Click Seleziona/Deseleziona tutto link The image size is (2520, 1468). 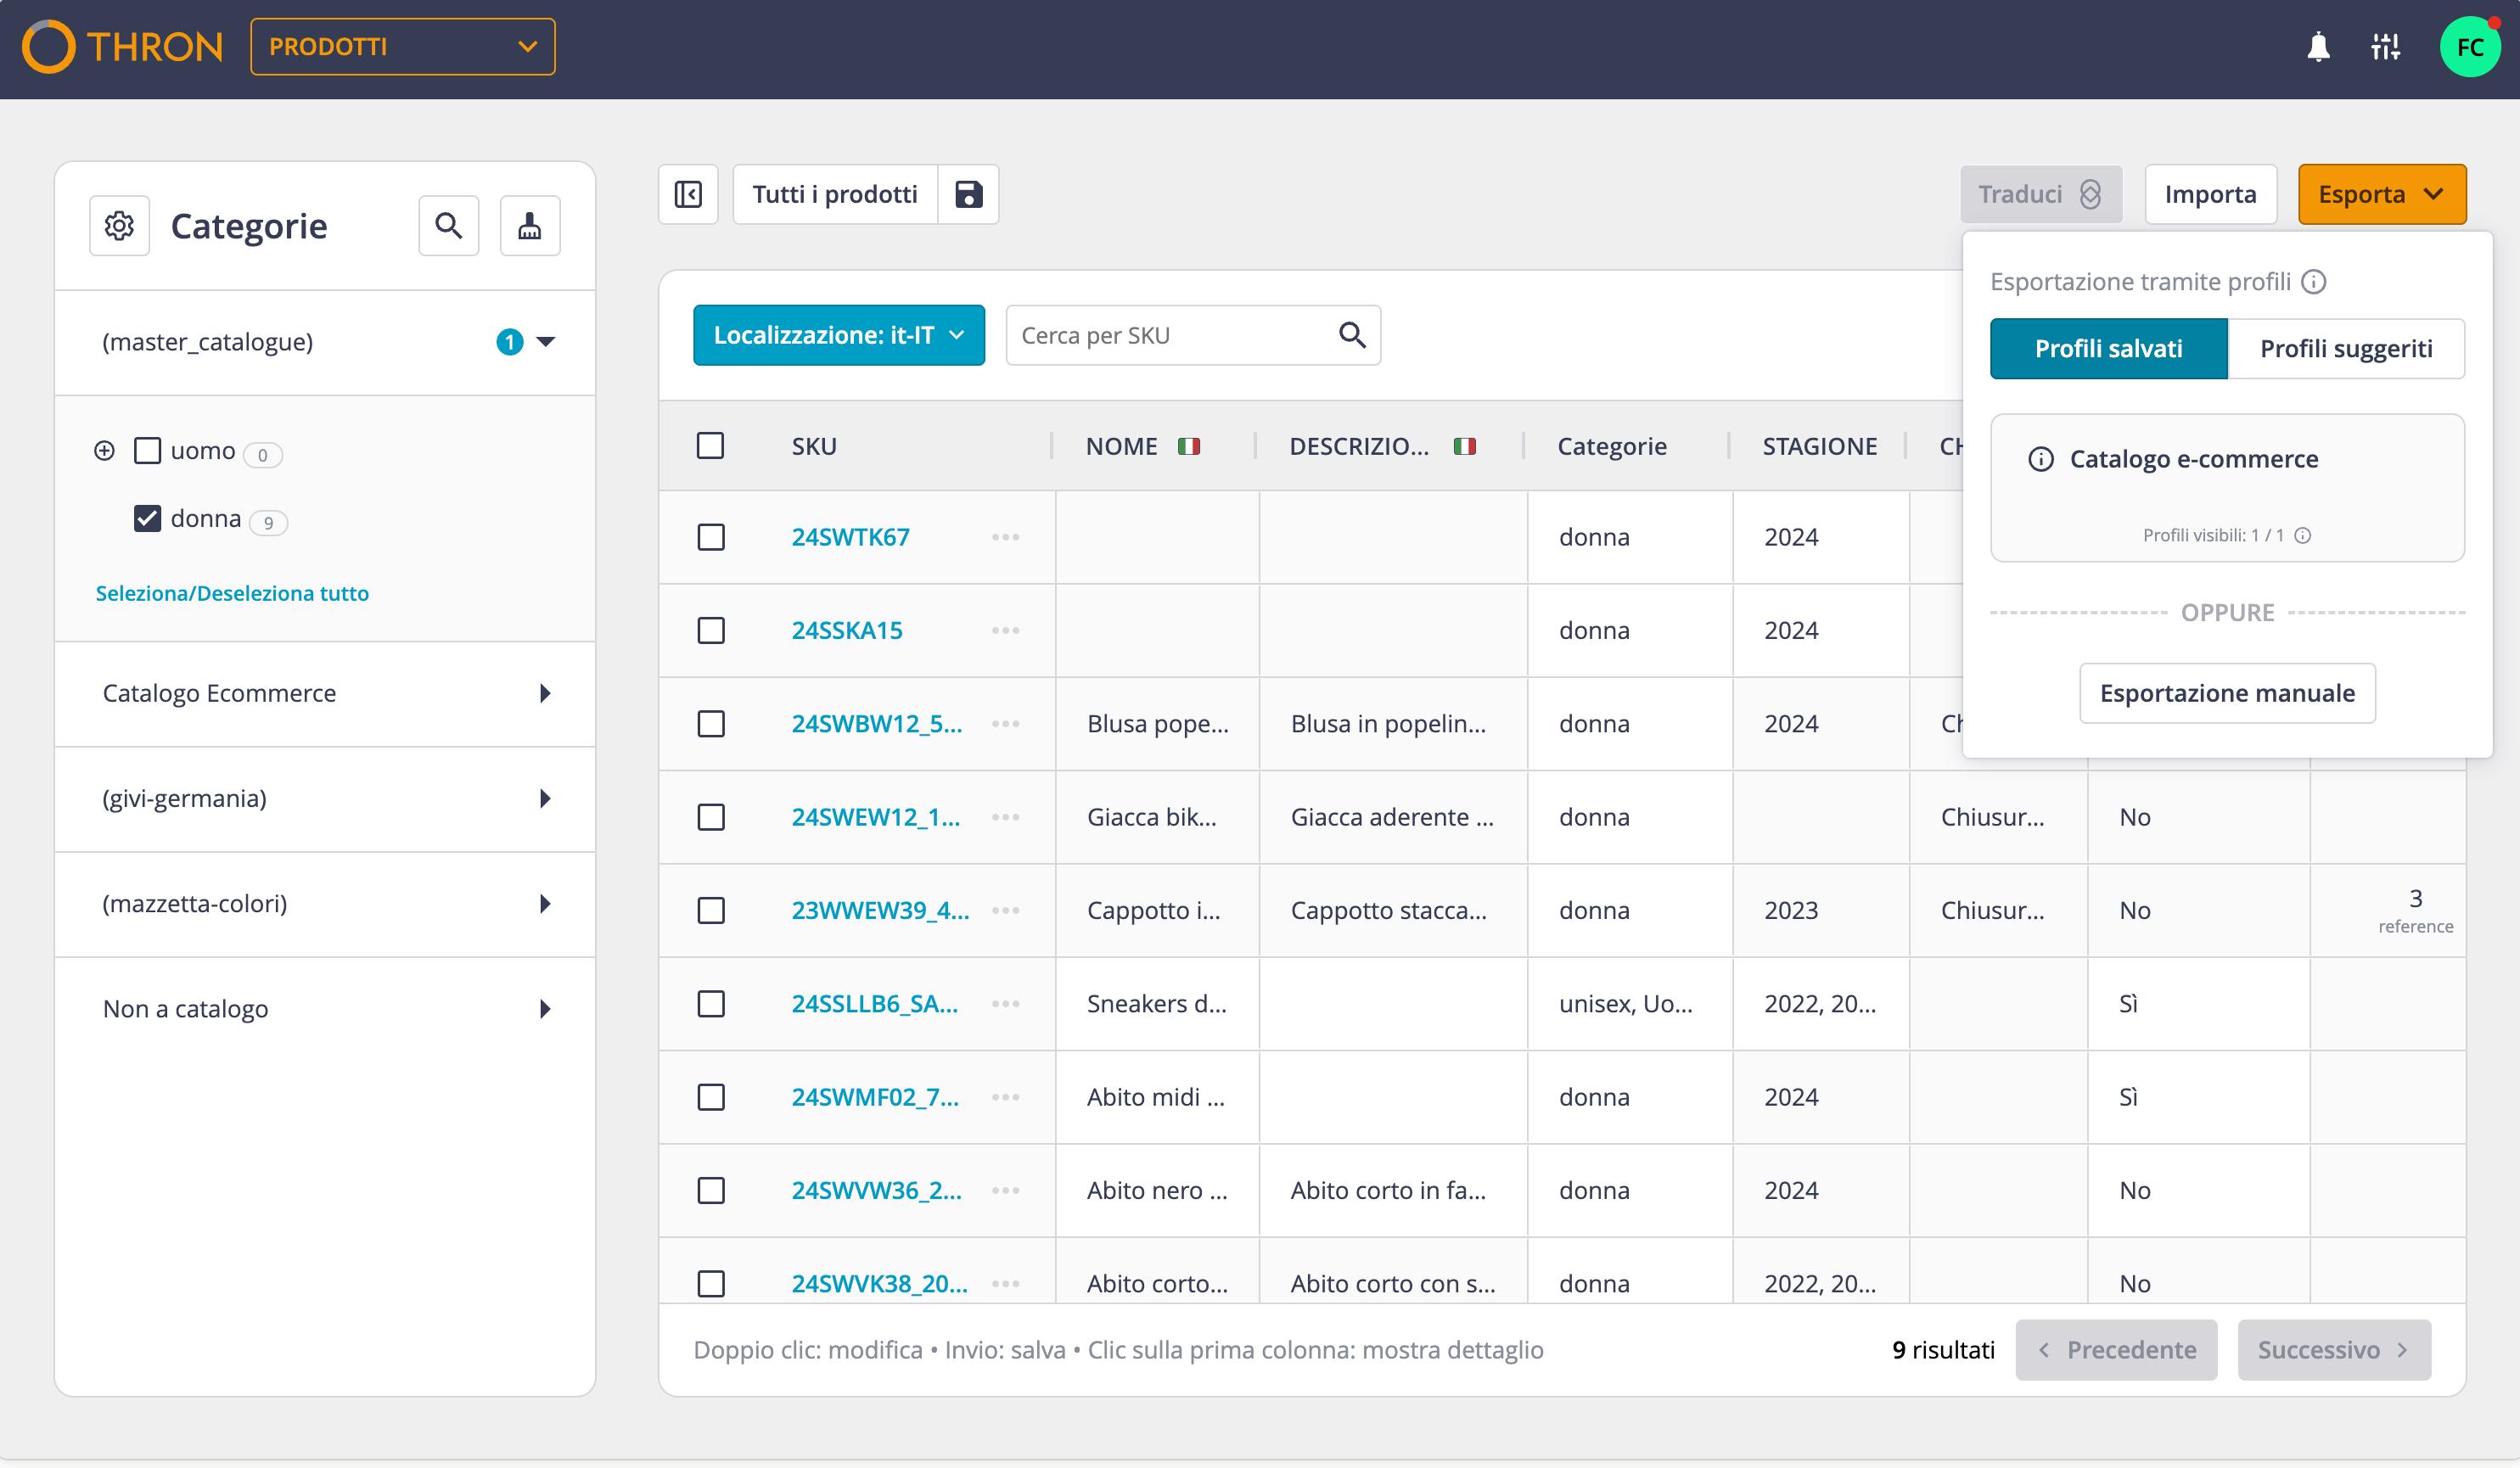click(x=232, y=594)
